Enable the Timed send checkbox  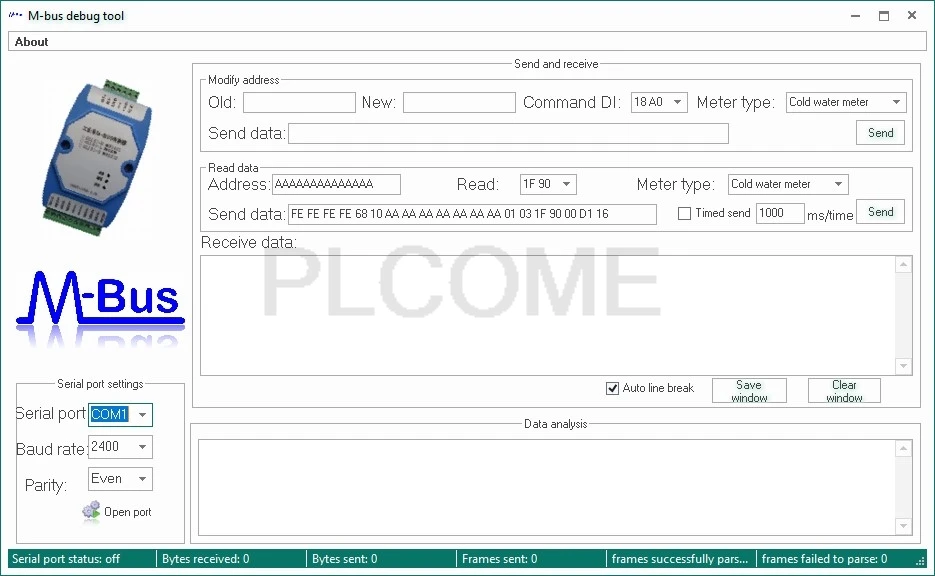pos(685,213)
